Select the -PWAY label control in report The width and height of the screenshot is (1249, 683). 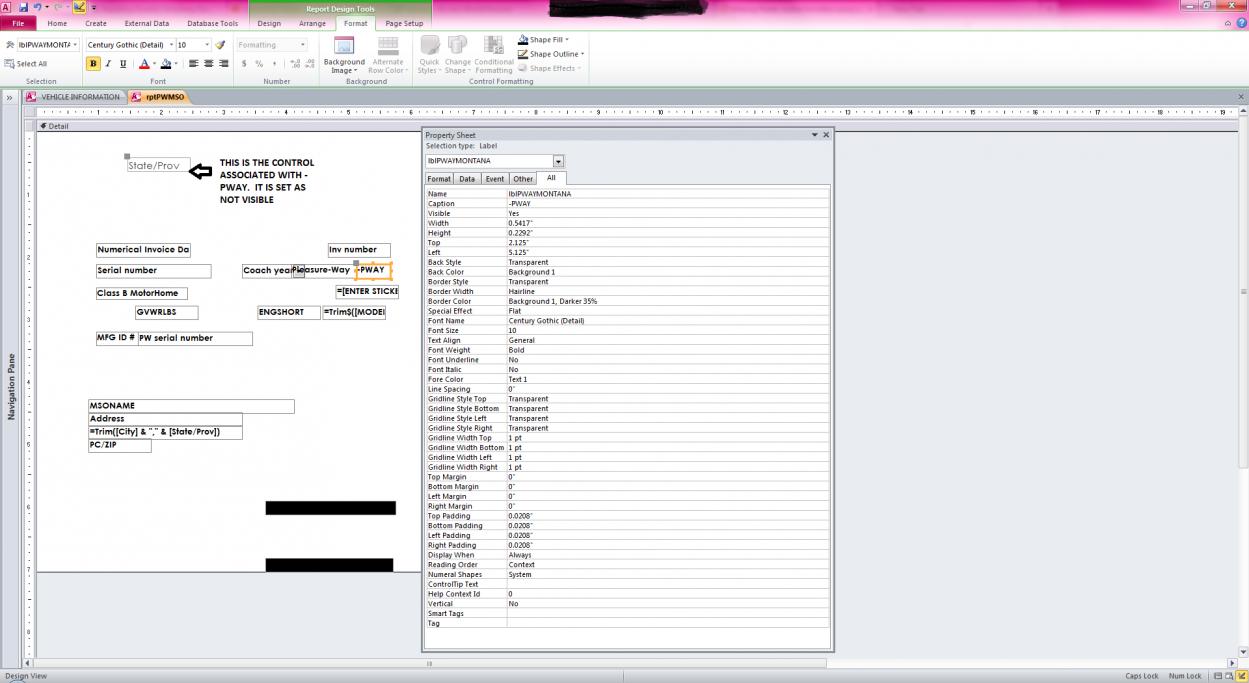[373, 270]
